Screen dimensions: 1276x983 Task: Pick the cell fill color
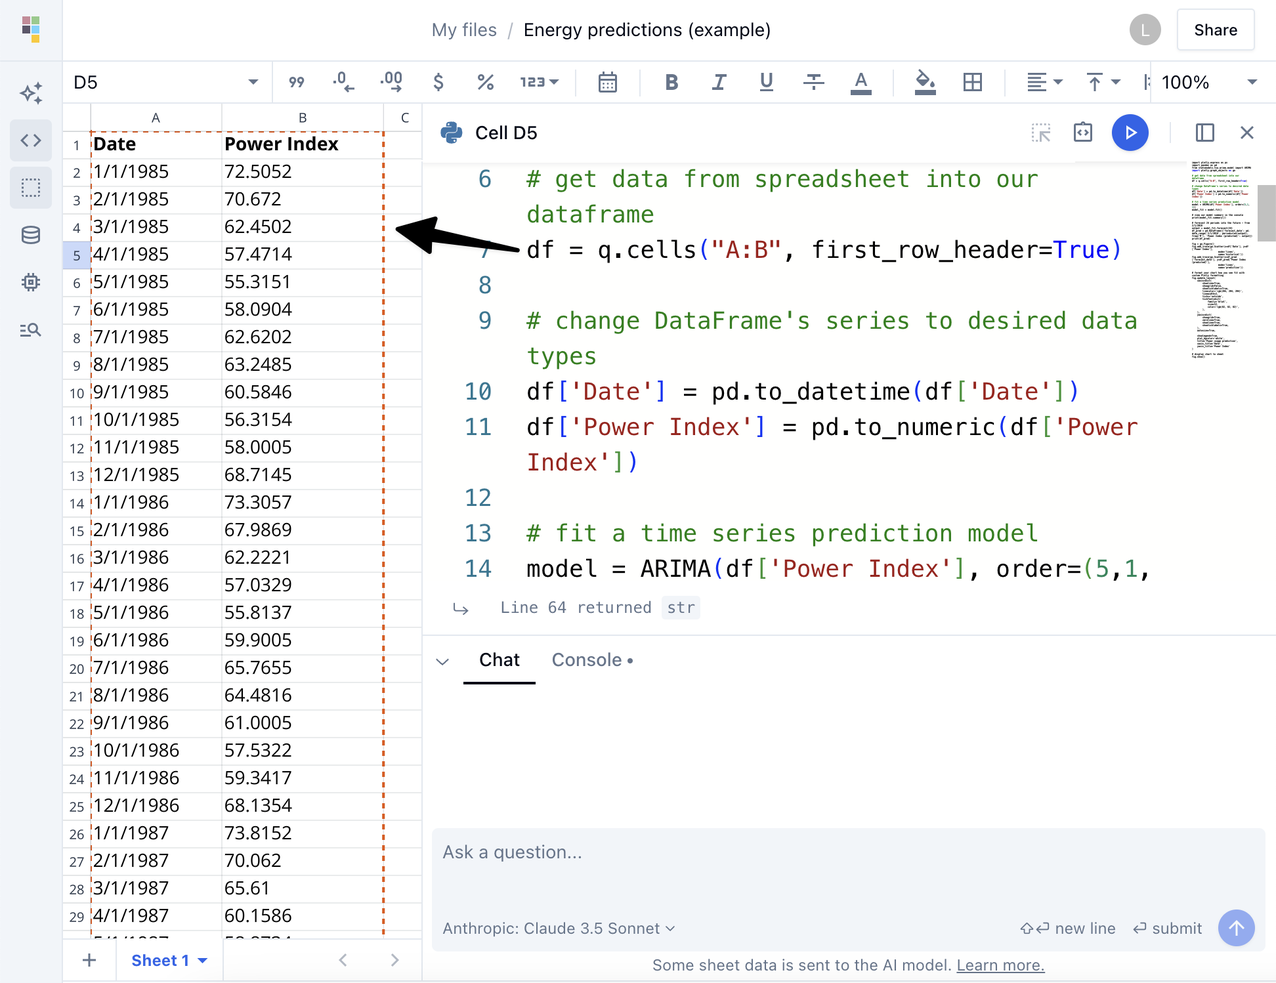(x=925, y=82)
